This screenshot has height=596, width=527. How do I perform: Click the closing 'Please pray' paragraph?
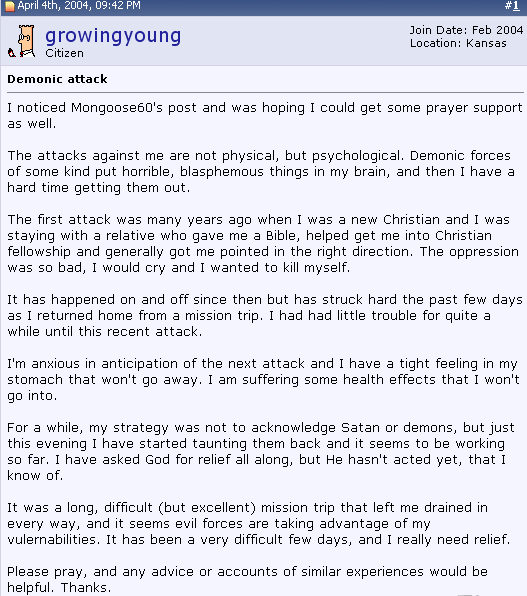[x=247, y=579]
